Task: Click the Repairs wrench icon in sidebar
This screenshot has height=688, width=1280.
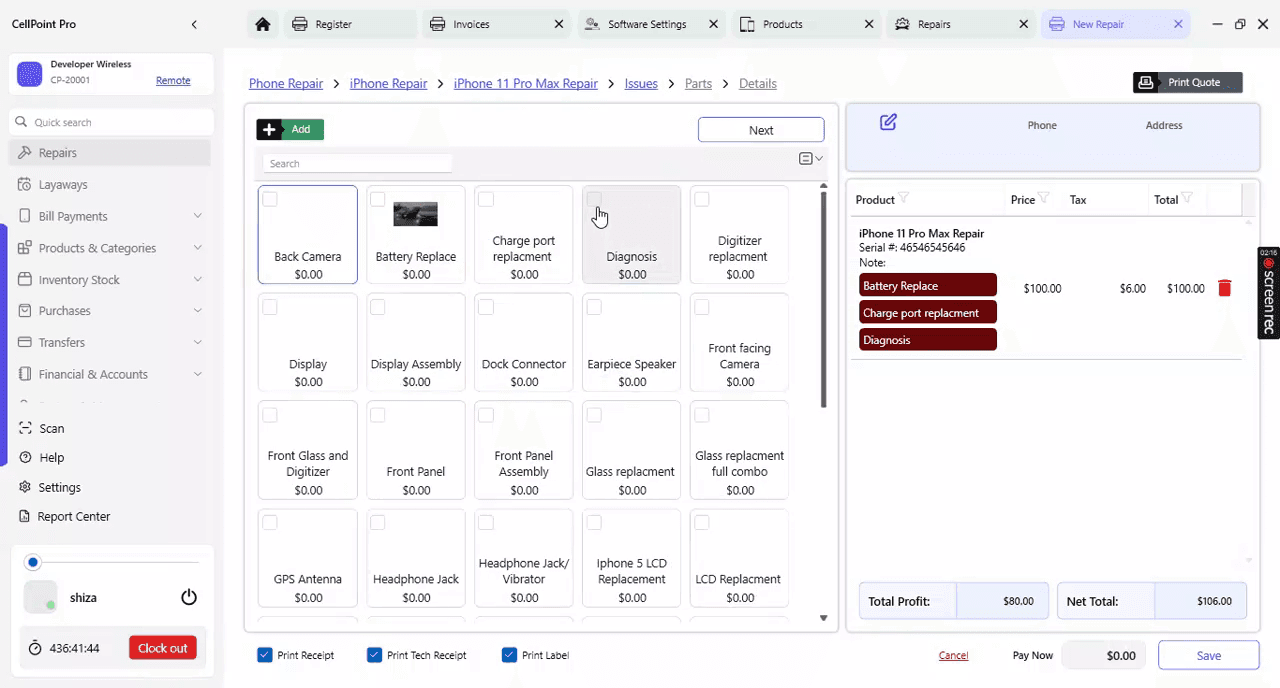Action: tap(25, 153)
